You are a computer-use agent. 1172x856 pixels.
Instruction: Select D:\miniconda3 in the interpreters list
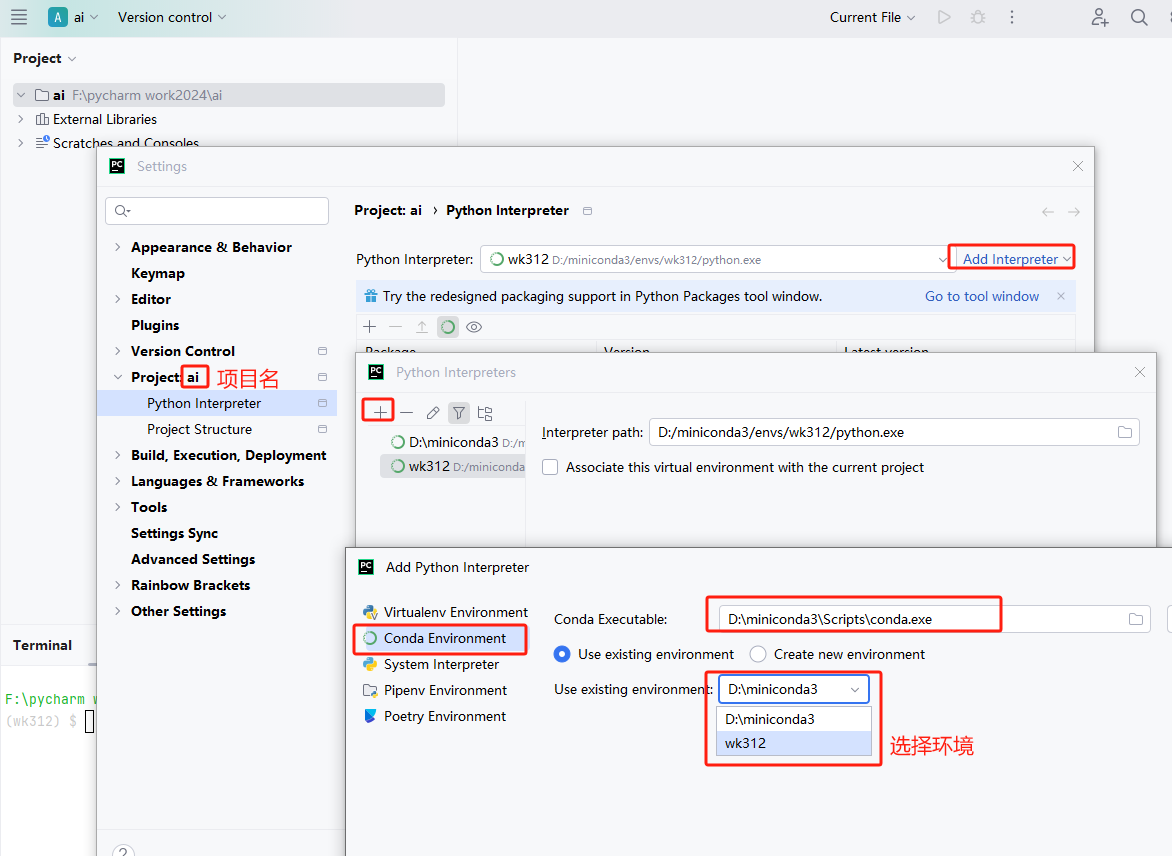point(453,442)
